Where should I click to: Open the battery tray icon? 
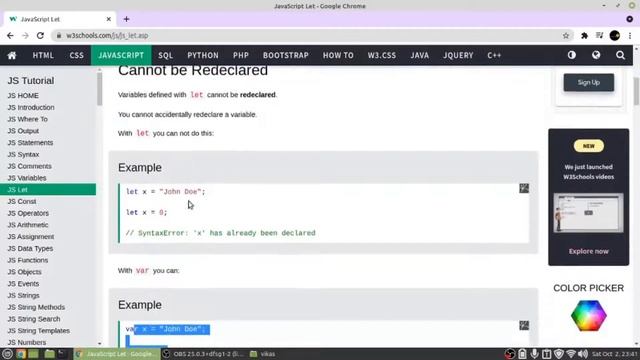click(522, 354)
